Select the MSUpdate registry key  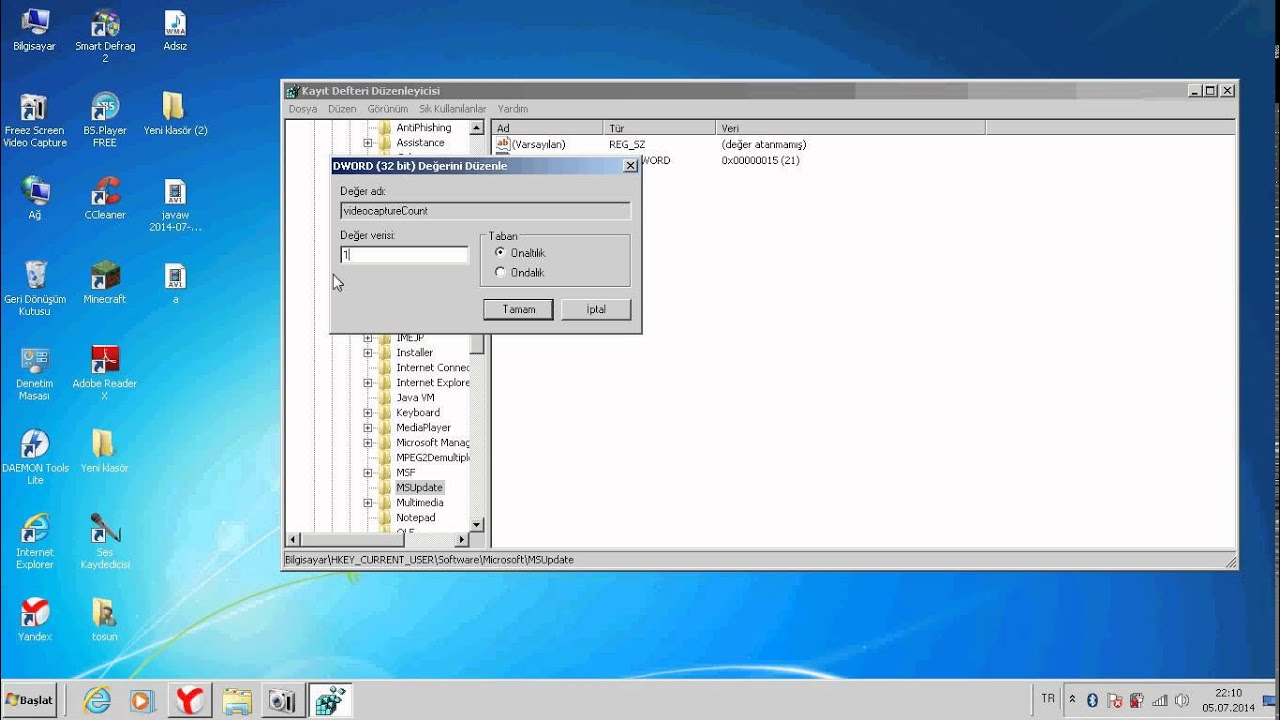pyautogui.click(x=419, y=488)
